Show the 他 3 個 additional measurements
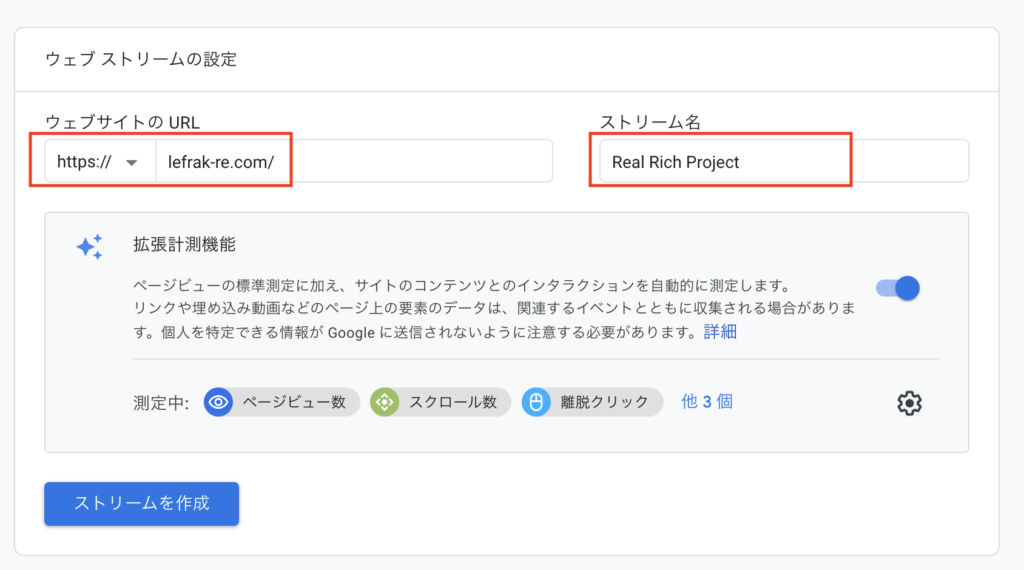 coord(707,402)
